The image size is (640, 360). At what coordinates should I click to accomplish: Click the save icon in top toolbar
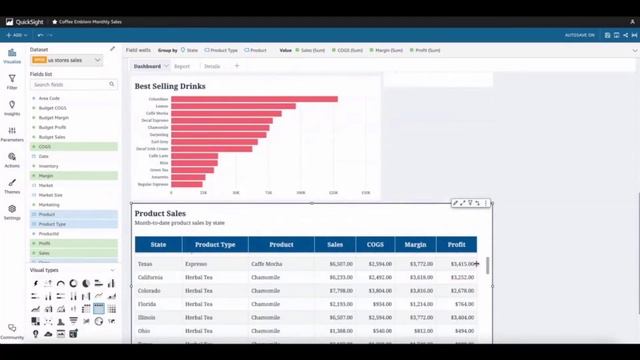tap(607, 35)
